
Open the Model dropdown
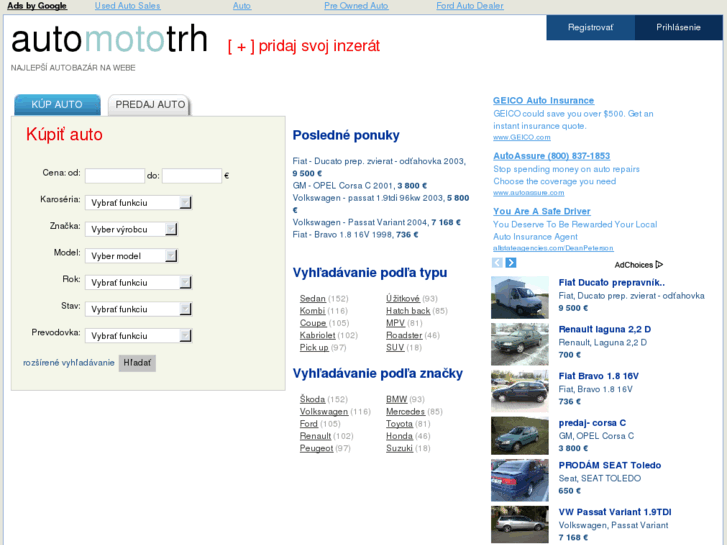pos(131,256)
